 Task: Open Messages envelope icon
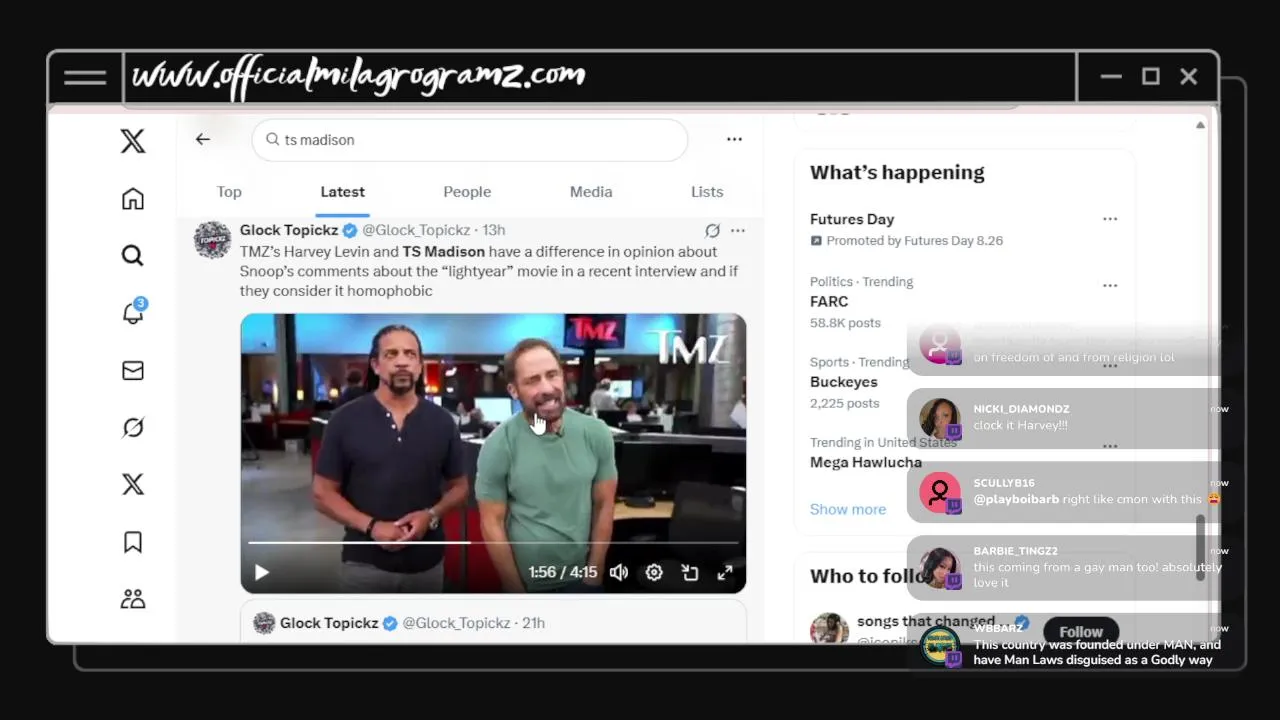tap(133, 371)
